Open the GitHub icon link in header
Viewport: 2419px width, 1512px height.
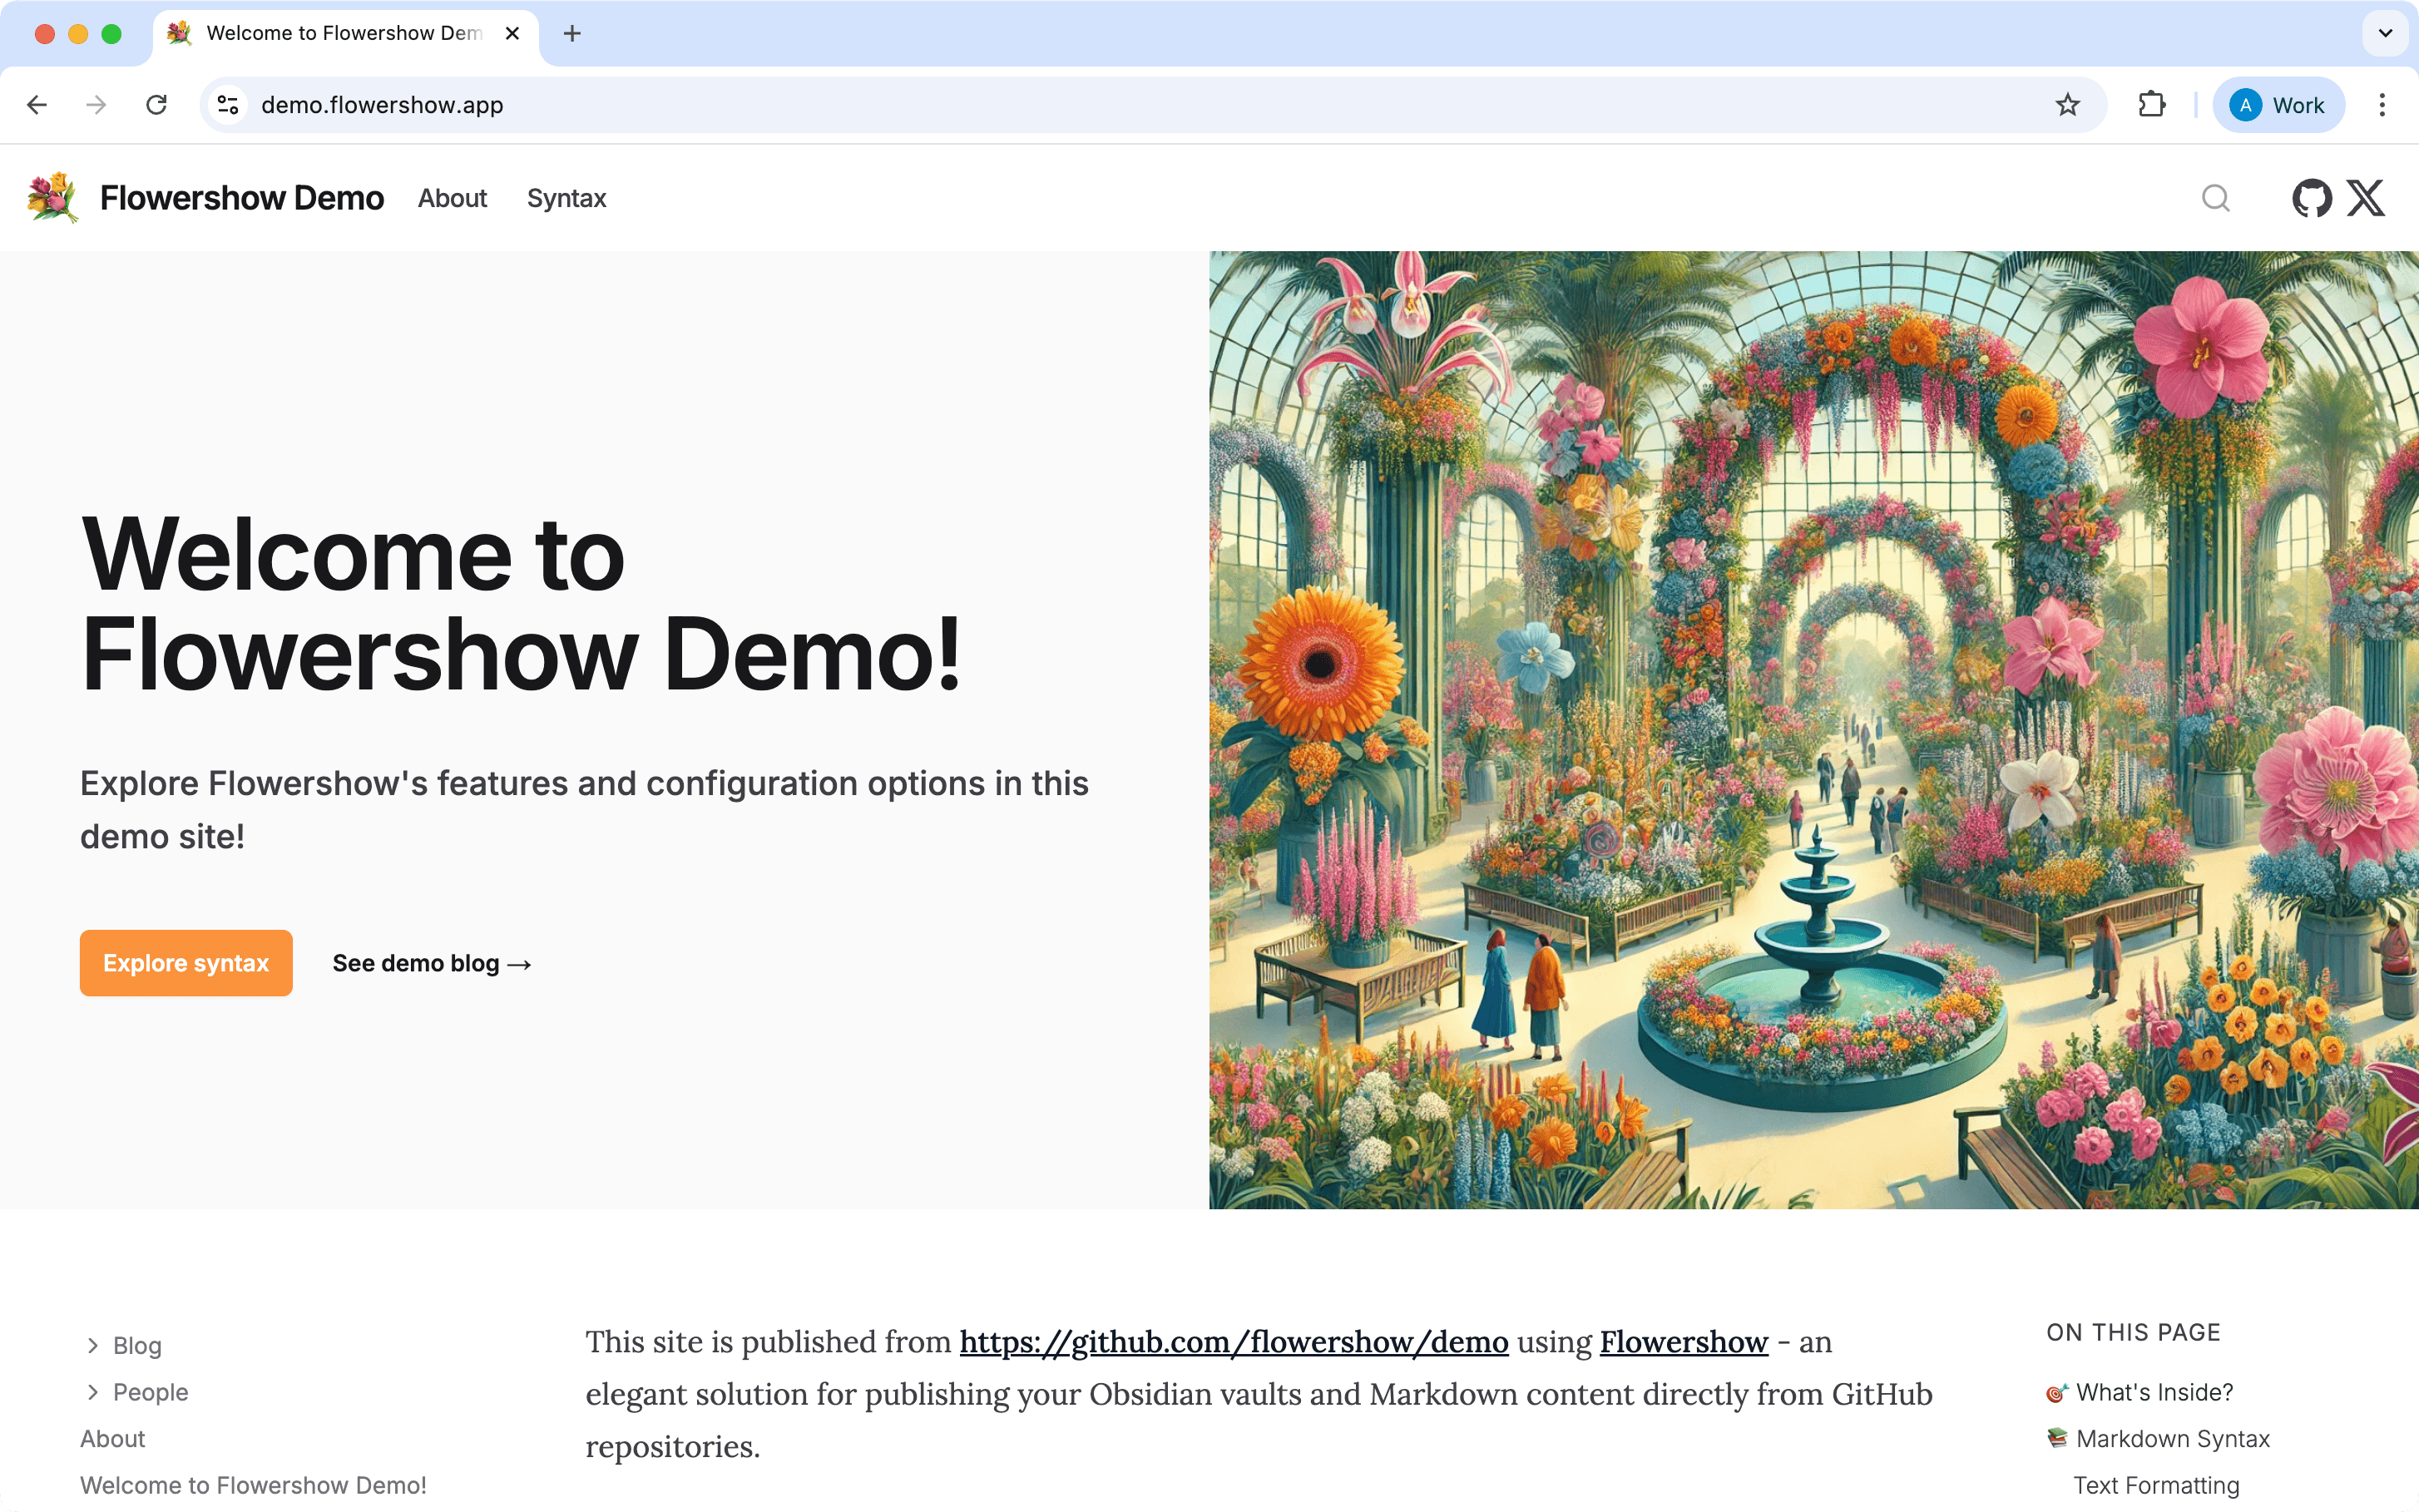[2311, 198]
